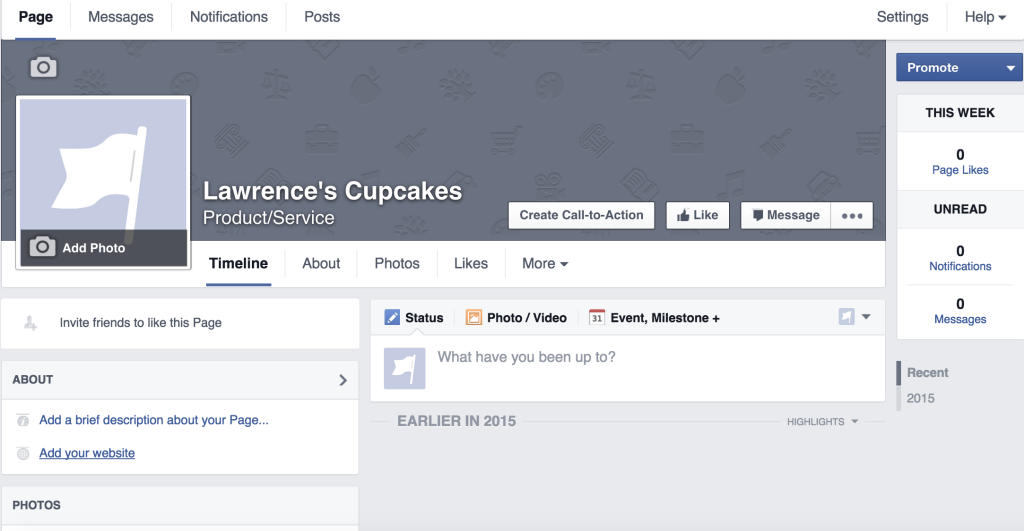Open the About tab

321,263
